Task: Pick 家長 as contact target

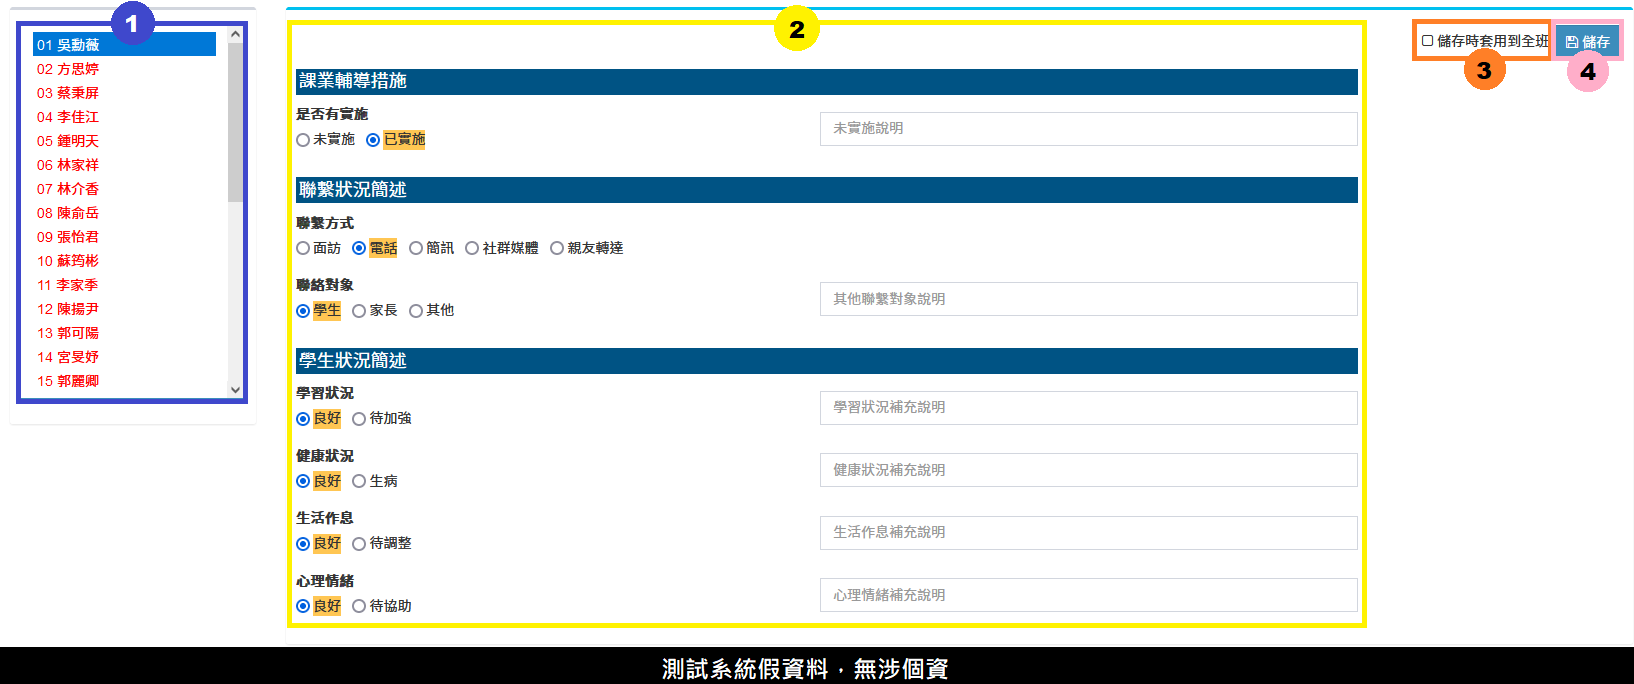Action: tap(359, 311)
